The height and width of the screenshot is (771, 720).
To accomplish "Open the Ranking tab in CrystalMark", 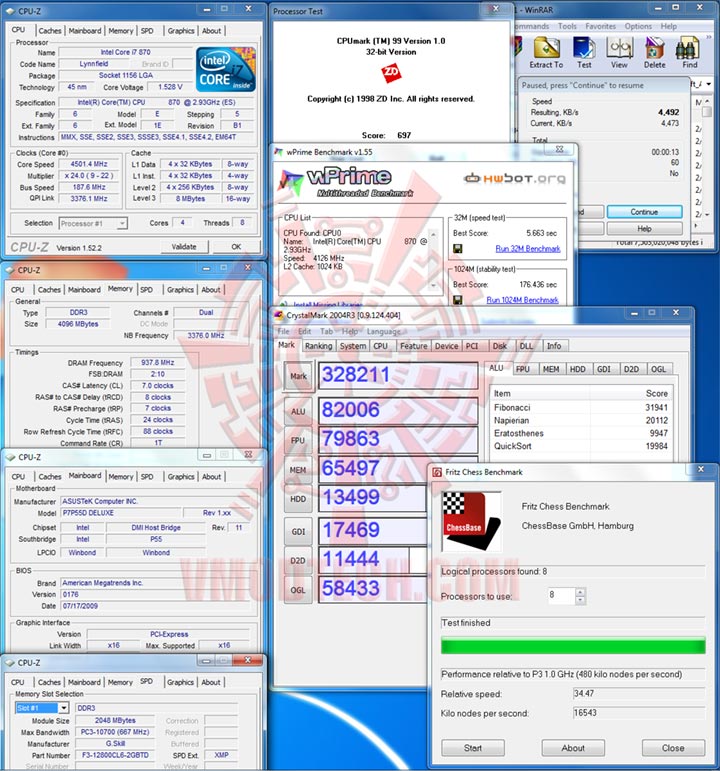I will click(319, 346).
